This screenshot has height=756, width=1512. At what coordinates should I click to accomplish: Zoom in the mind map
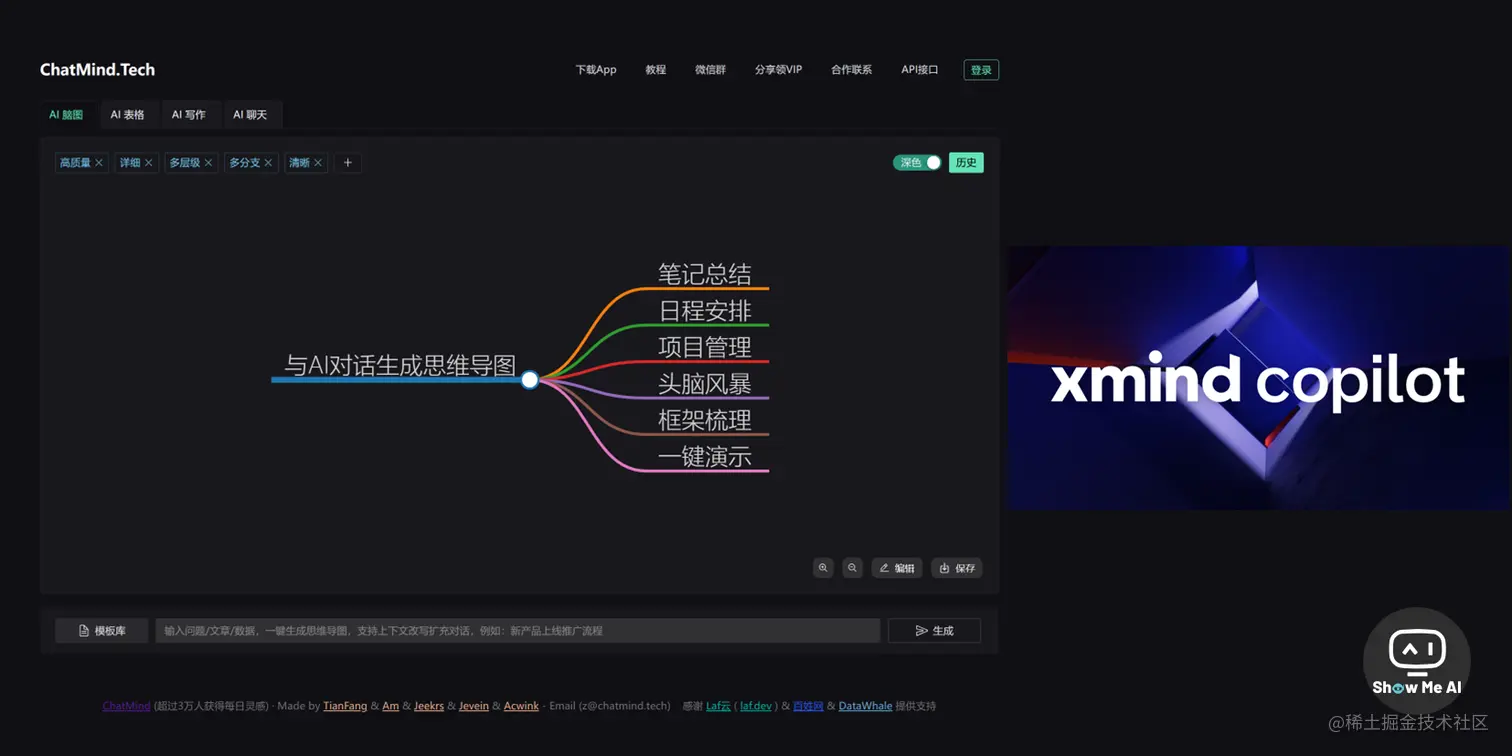coord(823,568)
